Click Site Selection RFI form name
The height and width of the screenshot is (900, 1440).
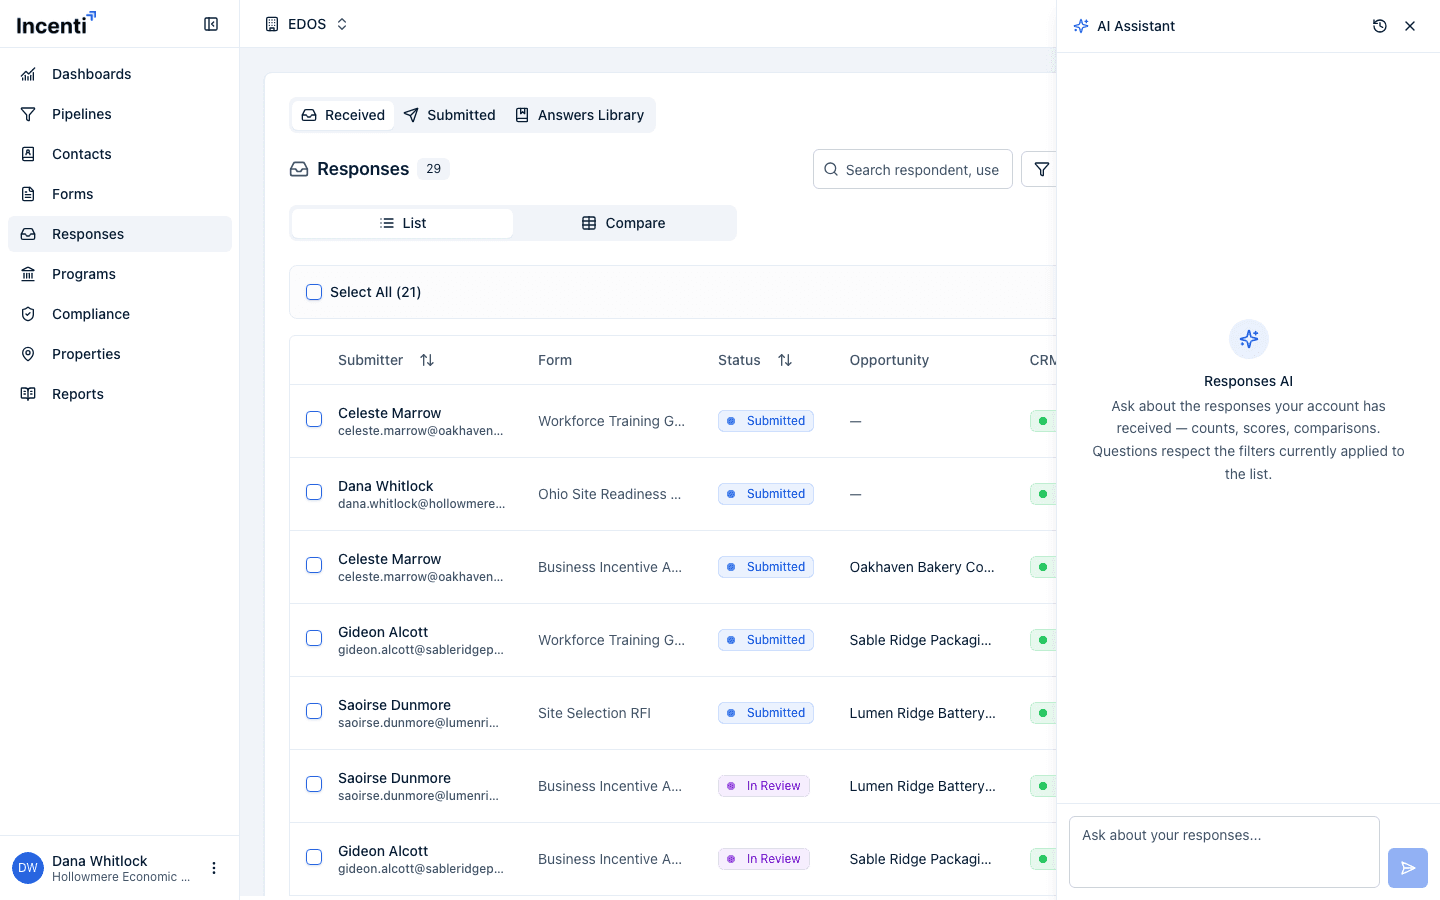(594, 713)
